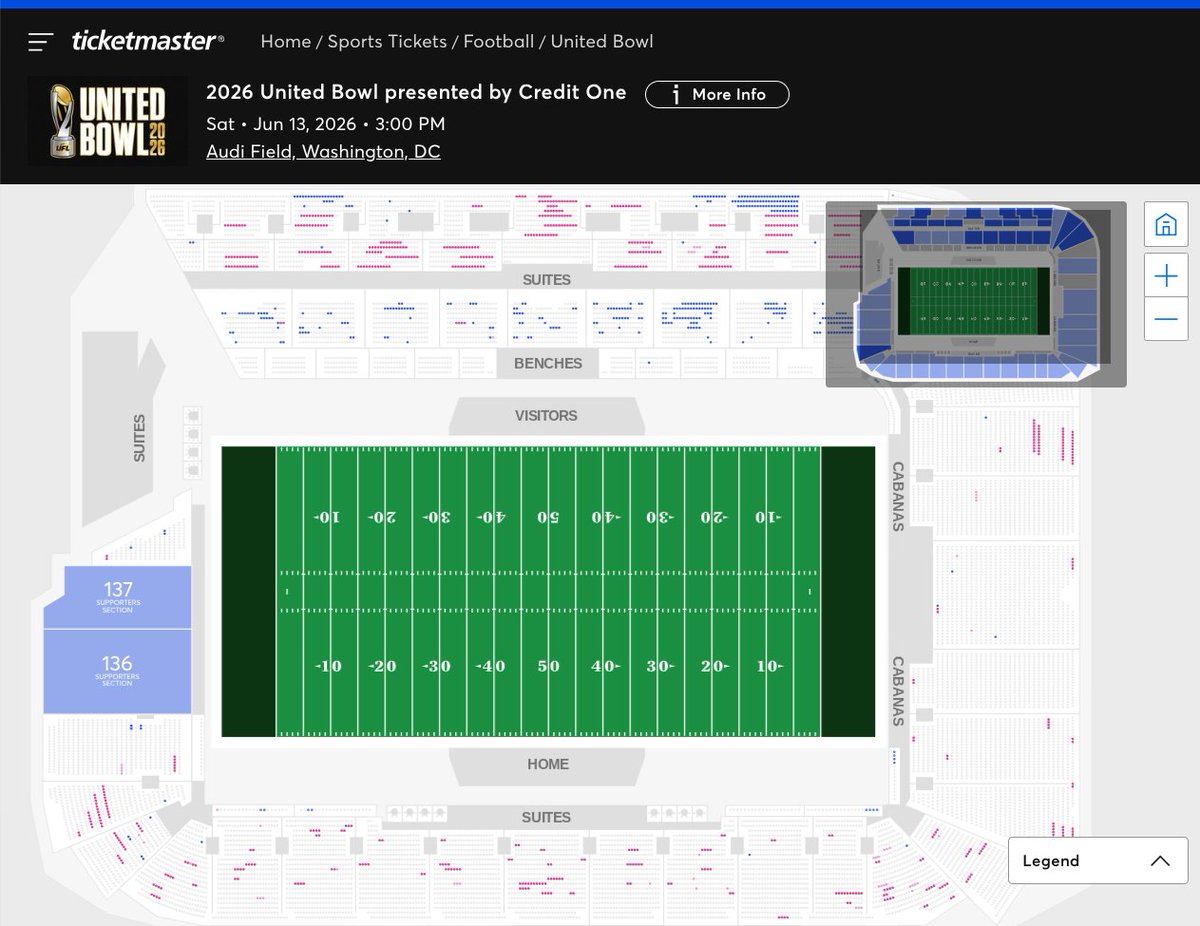
Task: Click the United Bowl 2026 event logo
Action: pyautogui.click(x=107, y=120)
